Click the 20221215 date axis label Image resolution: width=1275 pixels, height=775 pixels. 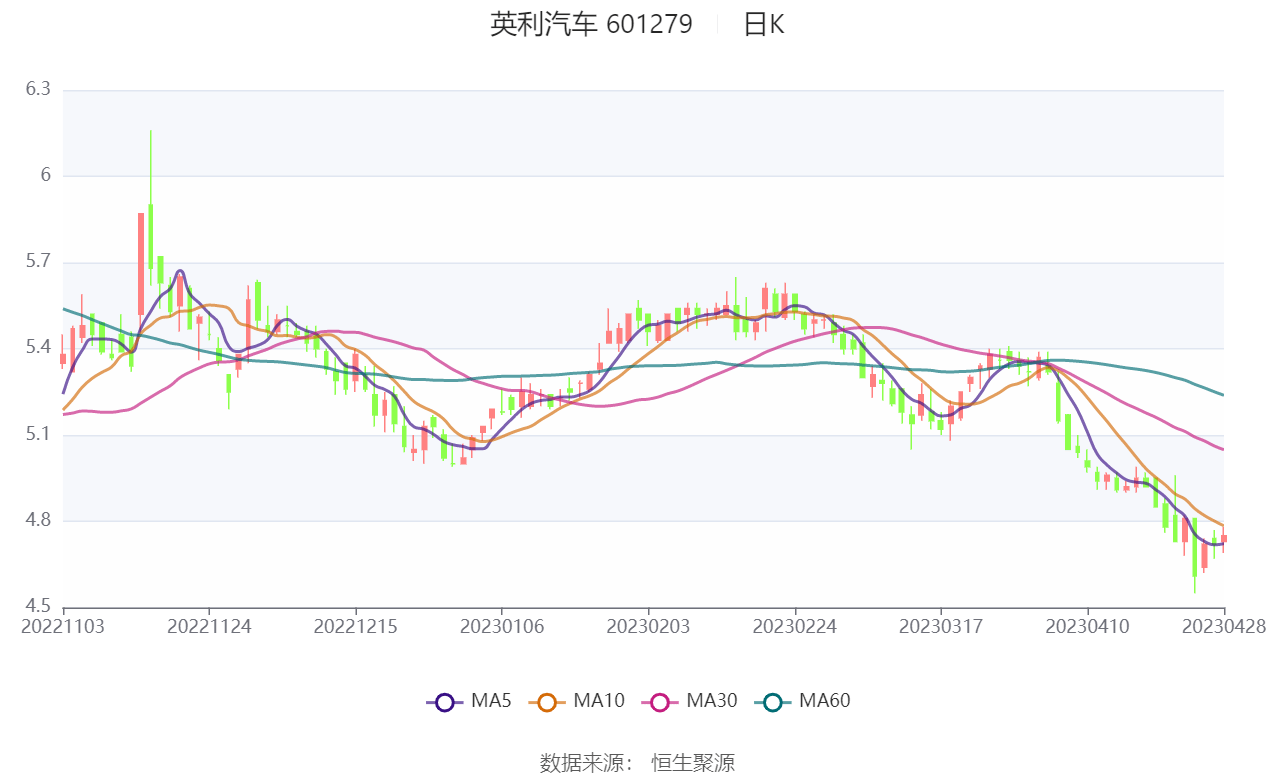tap(355, 627)
